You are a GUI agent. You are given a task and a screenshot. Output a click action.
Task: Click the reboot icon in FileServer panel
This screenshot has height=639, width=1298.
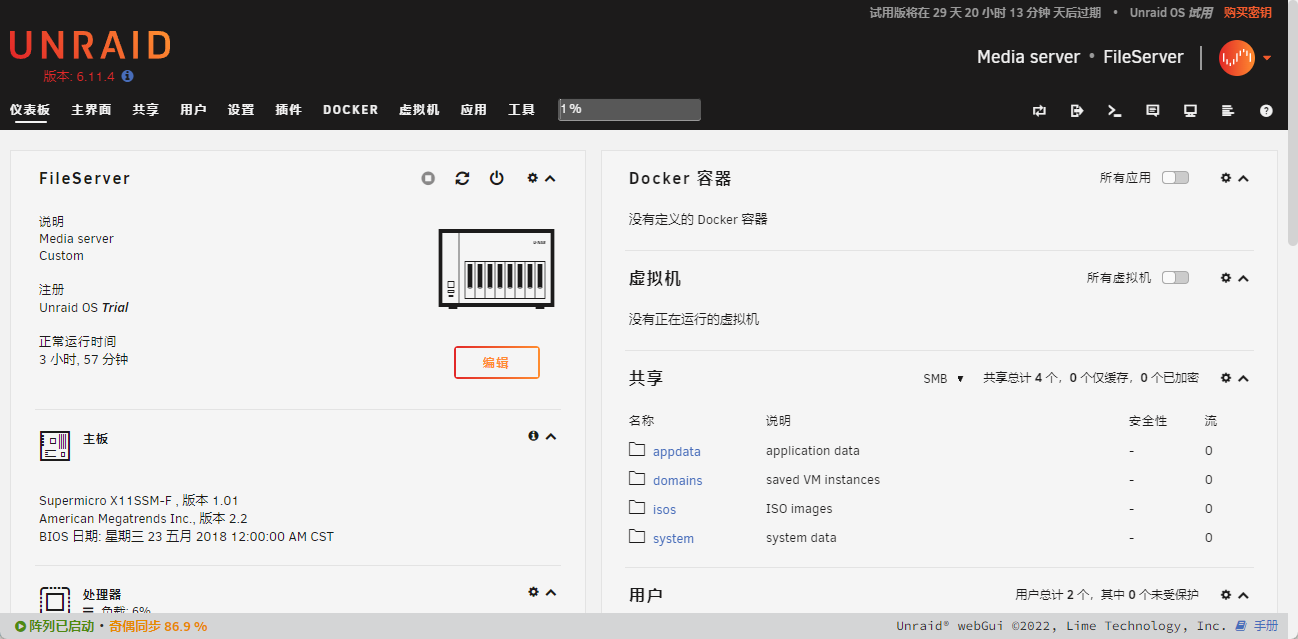click(x=462, y=178)
